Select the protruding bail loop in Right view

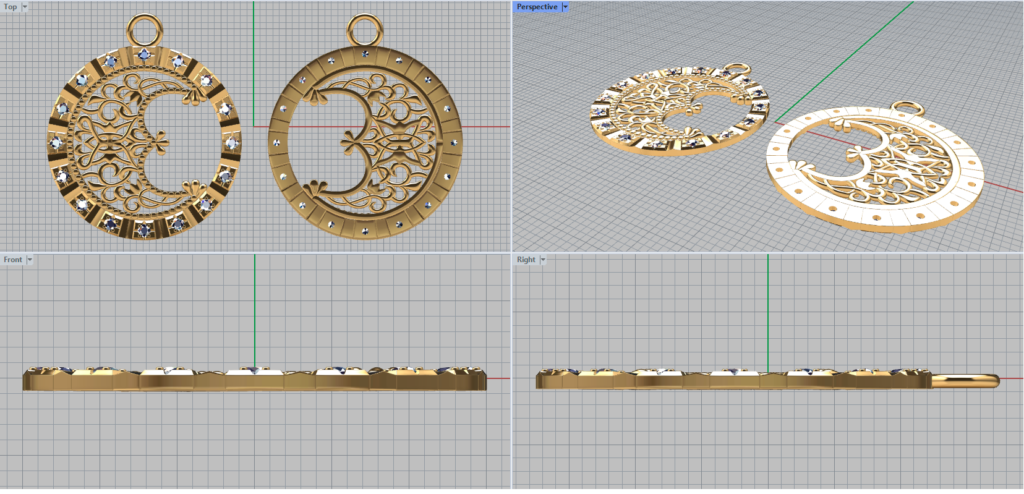pyautogui.click(x=965, y=380)
